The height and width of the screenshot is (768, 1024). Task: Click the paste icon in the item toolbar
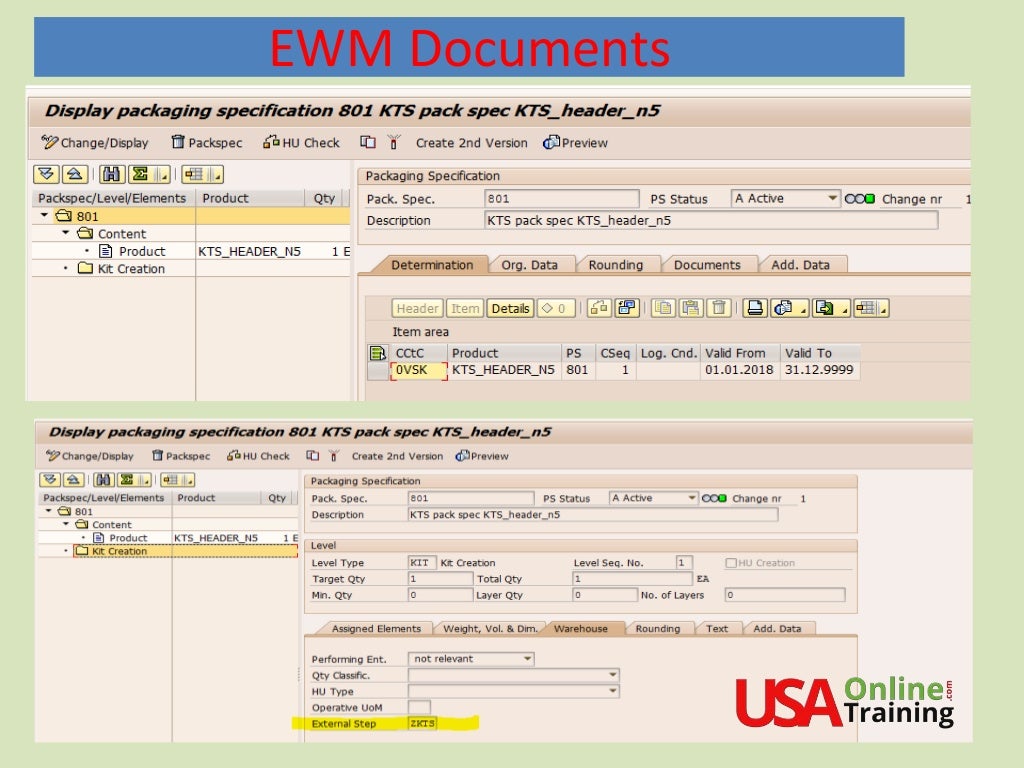click(x=691, y=308)
